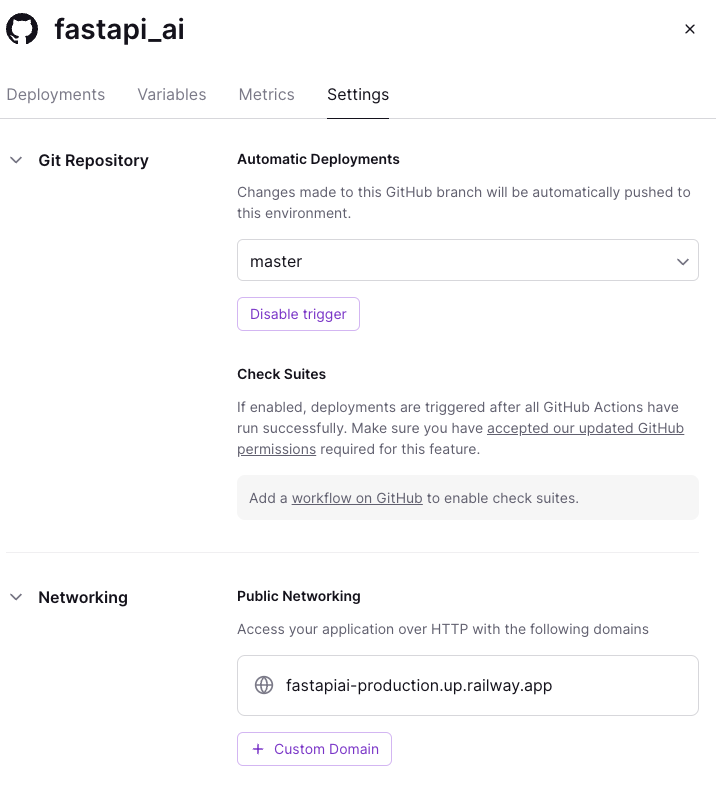Close the fastapi_ai service panel
This screenshot has height=793, width=716.
coord(689,29)
